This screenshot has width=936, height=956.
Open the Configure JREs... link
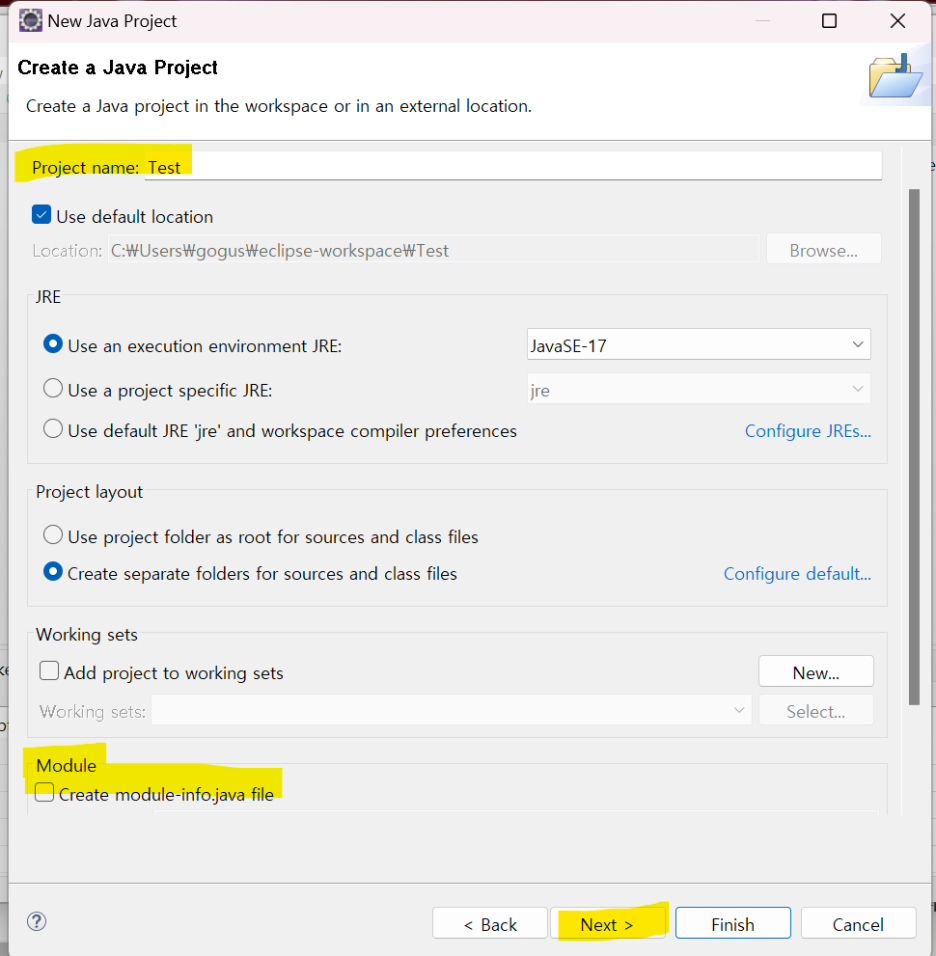808,430
